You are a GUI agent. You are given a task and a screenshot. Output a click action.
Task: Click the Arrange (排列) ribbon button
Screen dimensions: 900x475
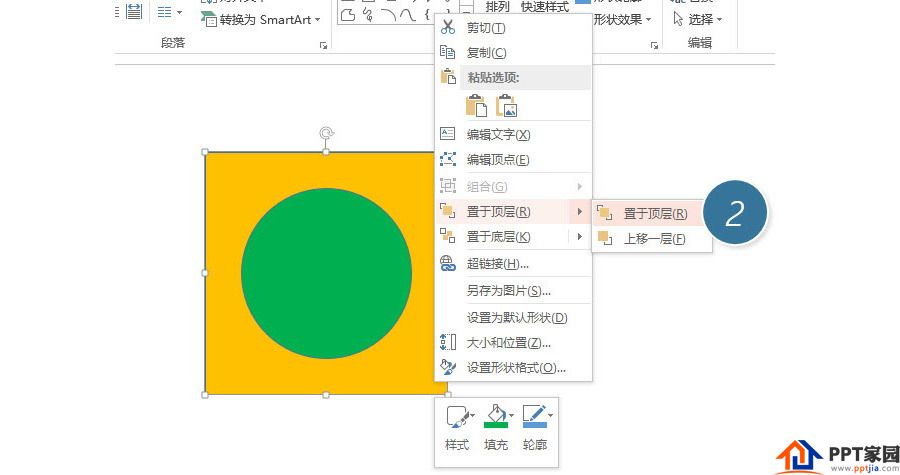[x=497, y=6]
